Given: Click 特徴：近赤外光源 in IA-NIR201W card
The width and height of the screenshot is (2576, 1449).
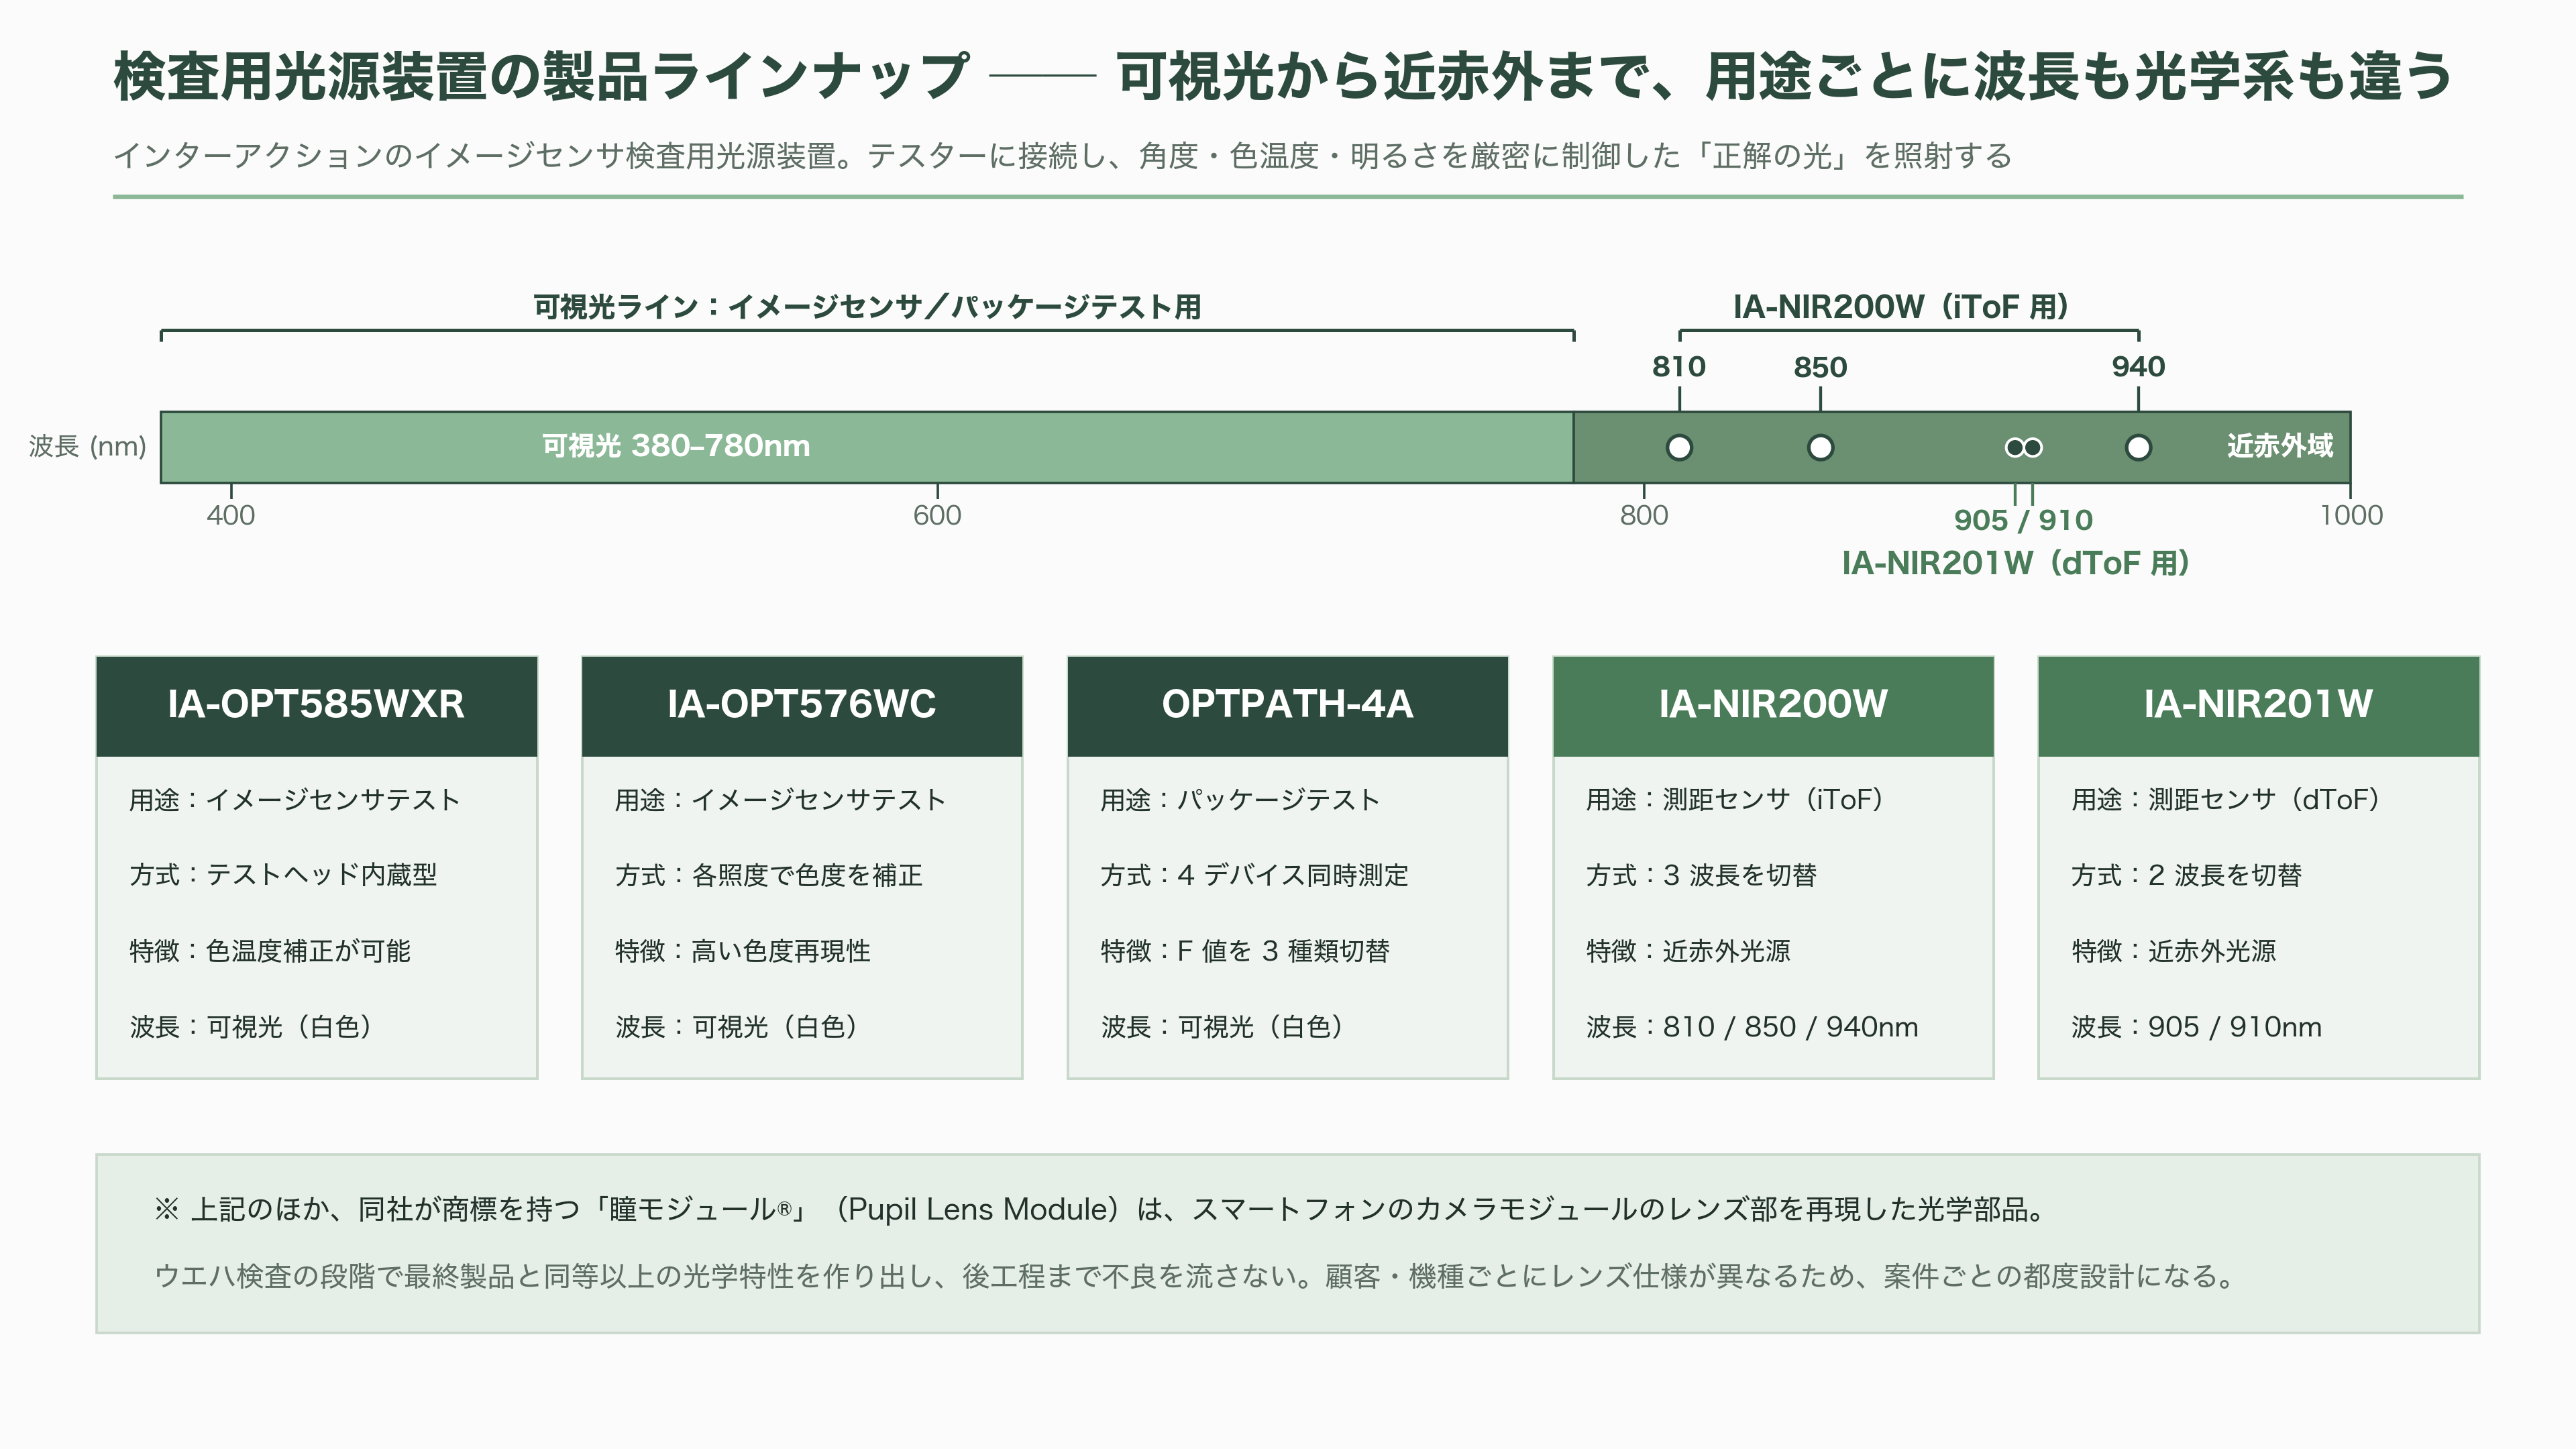Looking at the screenshot, I should 2174,951.
